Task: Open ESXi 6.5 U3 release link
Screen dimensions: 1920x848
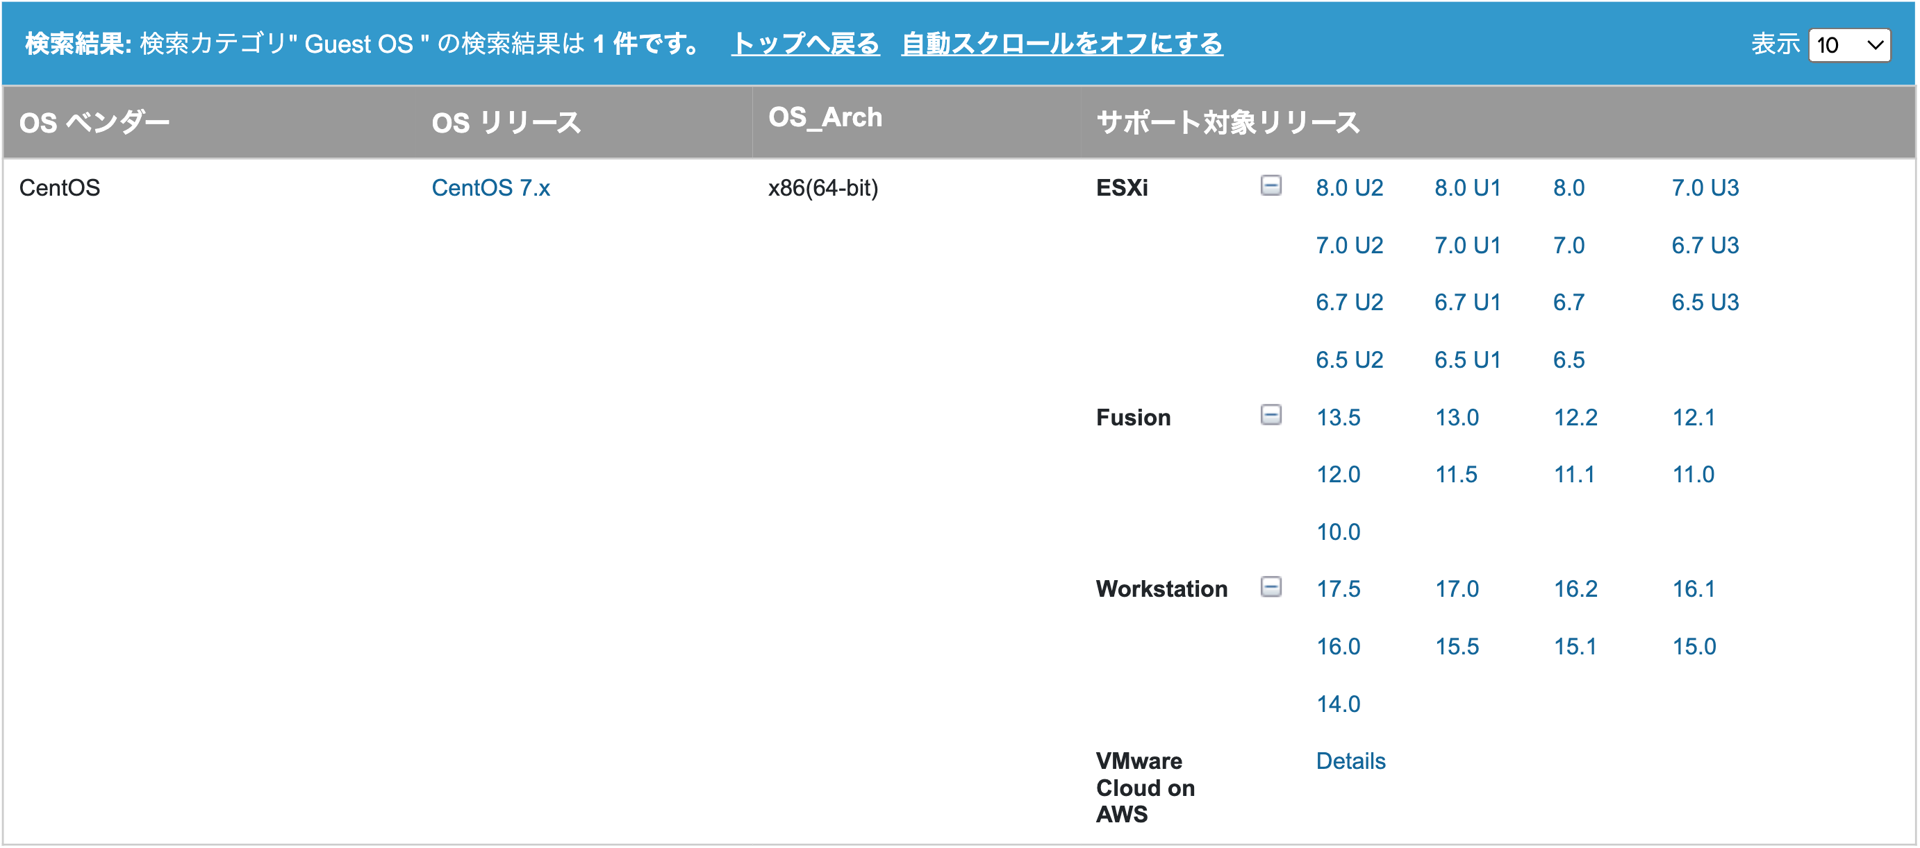Action: [x=1705, y=302]
